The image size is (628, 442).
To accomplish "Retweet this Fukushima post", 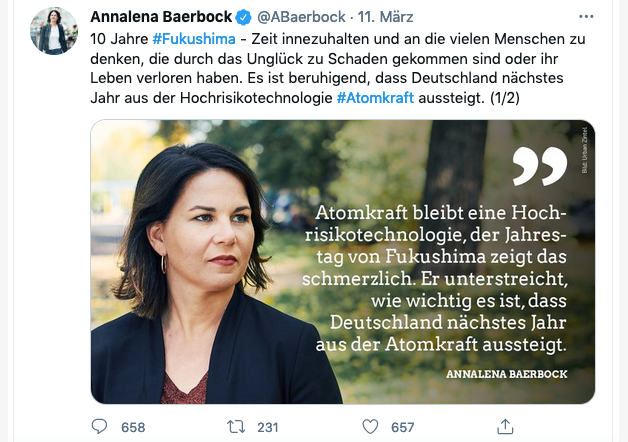I will click(x=236, y=427).
